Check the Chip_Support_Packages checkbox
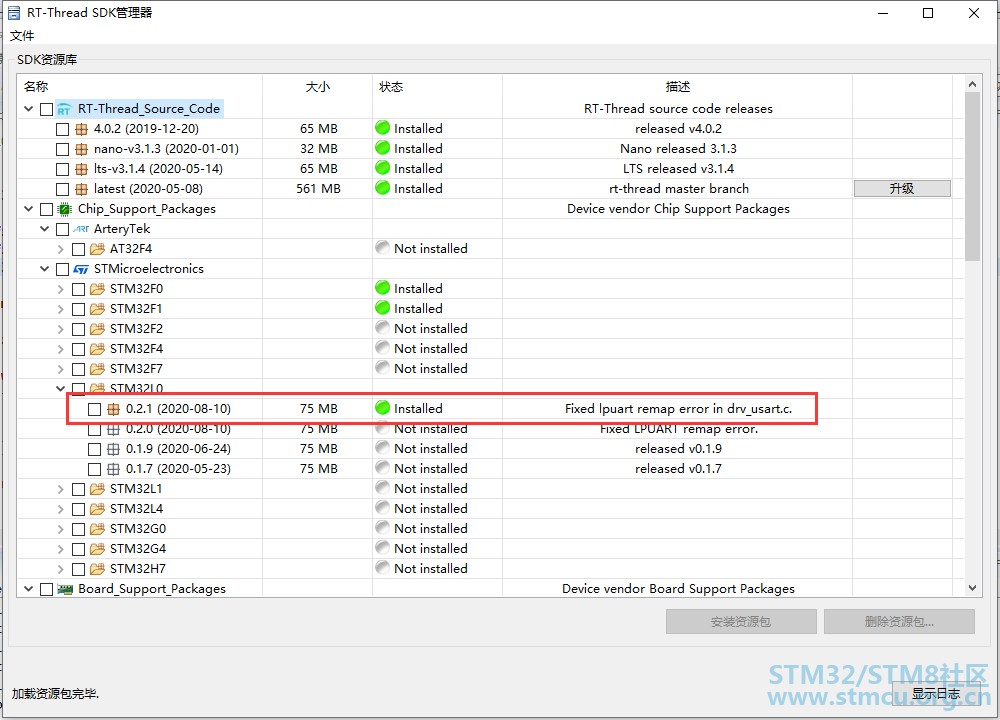 [x=46, y=209]
